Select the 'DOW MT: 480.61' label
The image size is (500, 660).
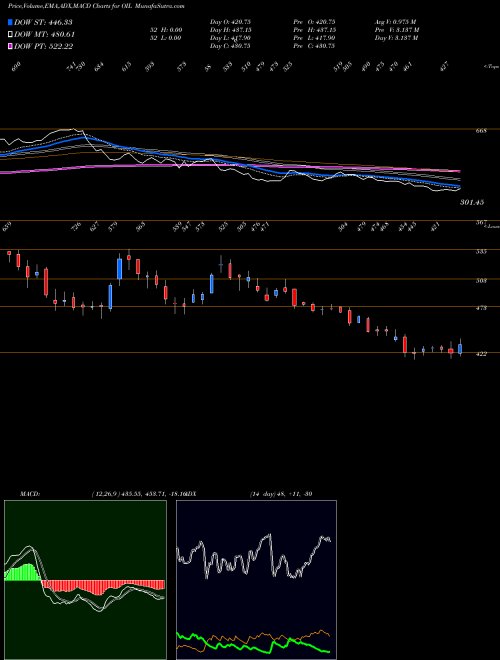click(x=44, y=35)
